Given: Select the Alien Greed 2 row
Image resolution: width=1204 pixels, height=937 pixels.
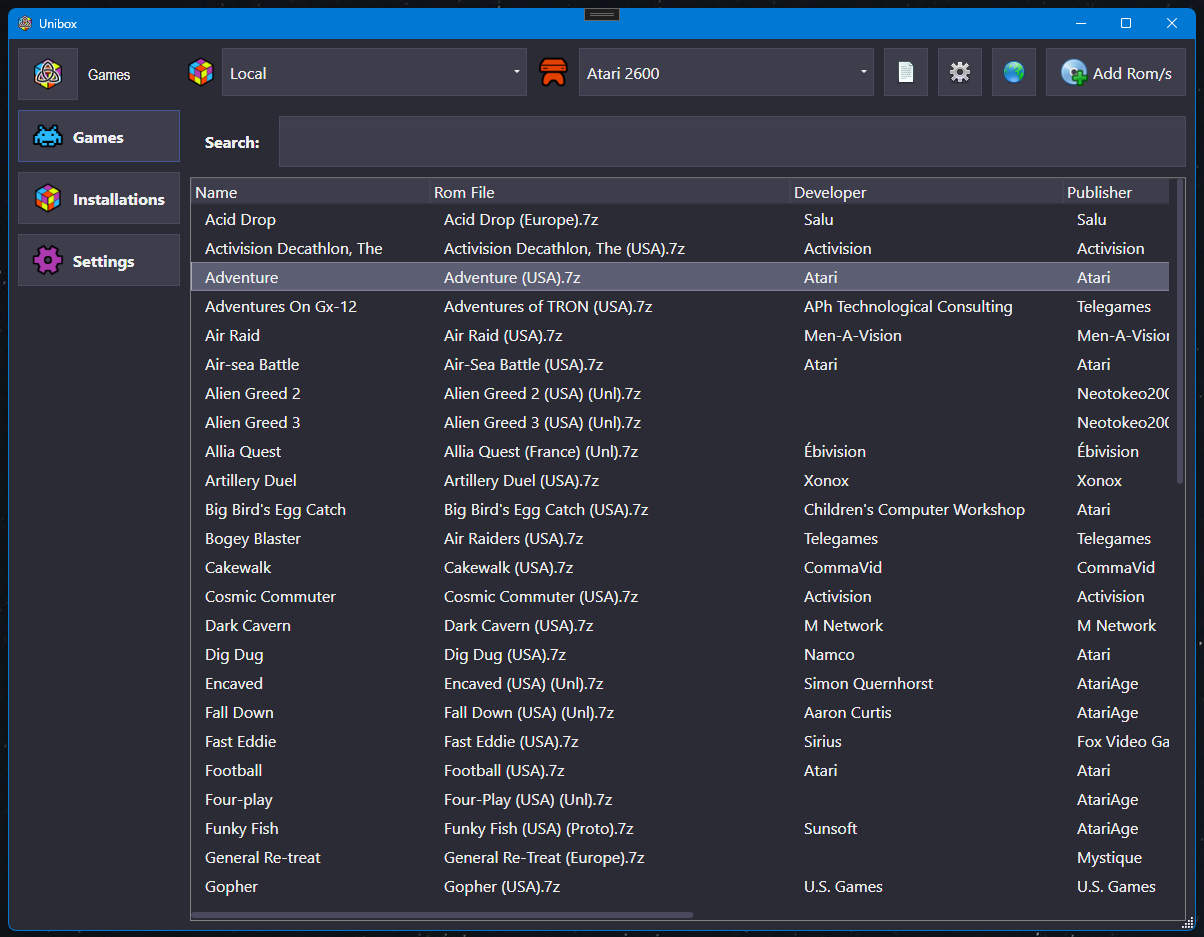Looking at the screenshot, I should (x=679, y=393).
